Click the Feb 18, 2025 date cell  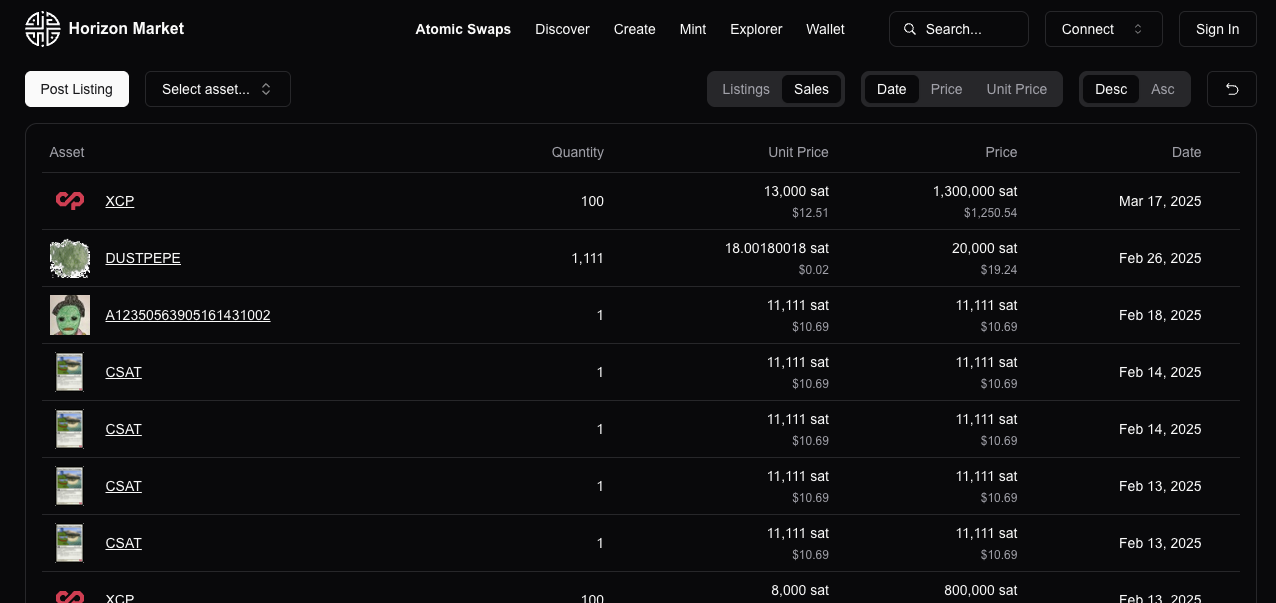coord(1160,315)
